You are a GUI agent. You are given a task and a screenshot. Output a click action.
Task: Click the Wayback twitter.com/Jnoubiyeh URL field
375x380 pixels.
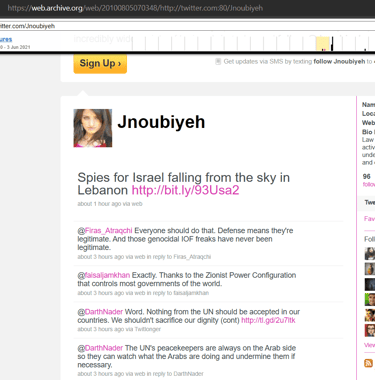[187, 26]
